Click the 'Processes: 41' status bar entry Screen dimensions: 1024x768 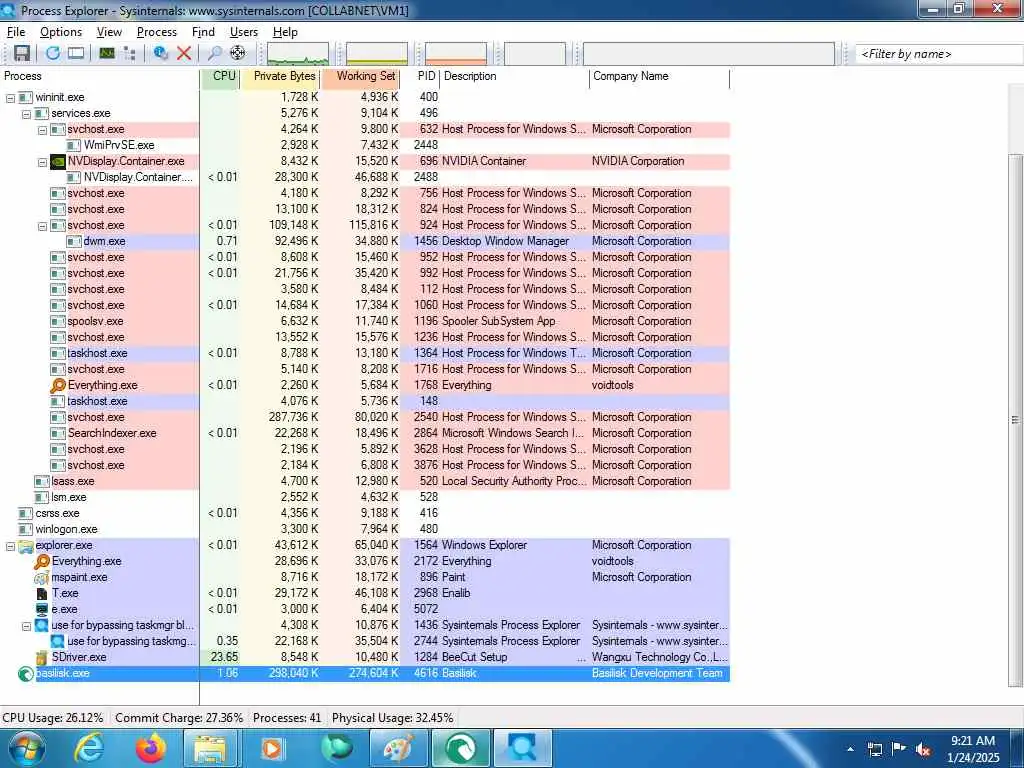point(287,718)
